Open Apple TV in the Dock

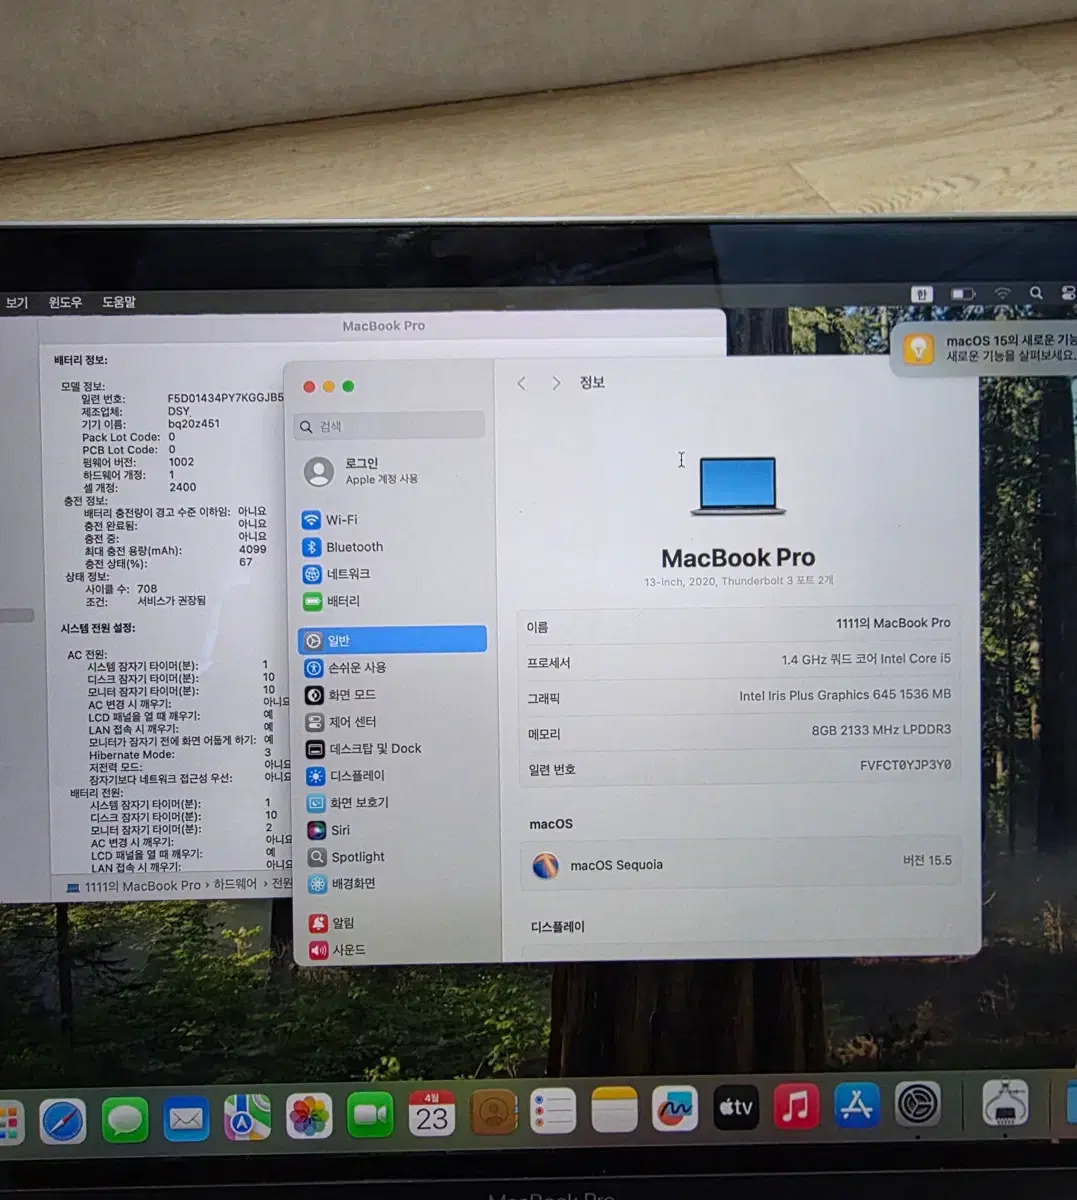point(736,1108)
